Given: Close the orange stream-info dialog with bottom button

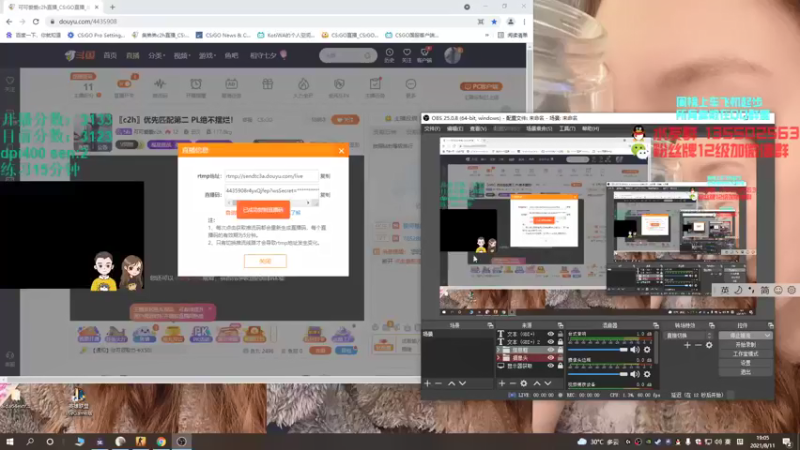Looking at the screenshot, I should point(265,261).
